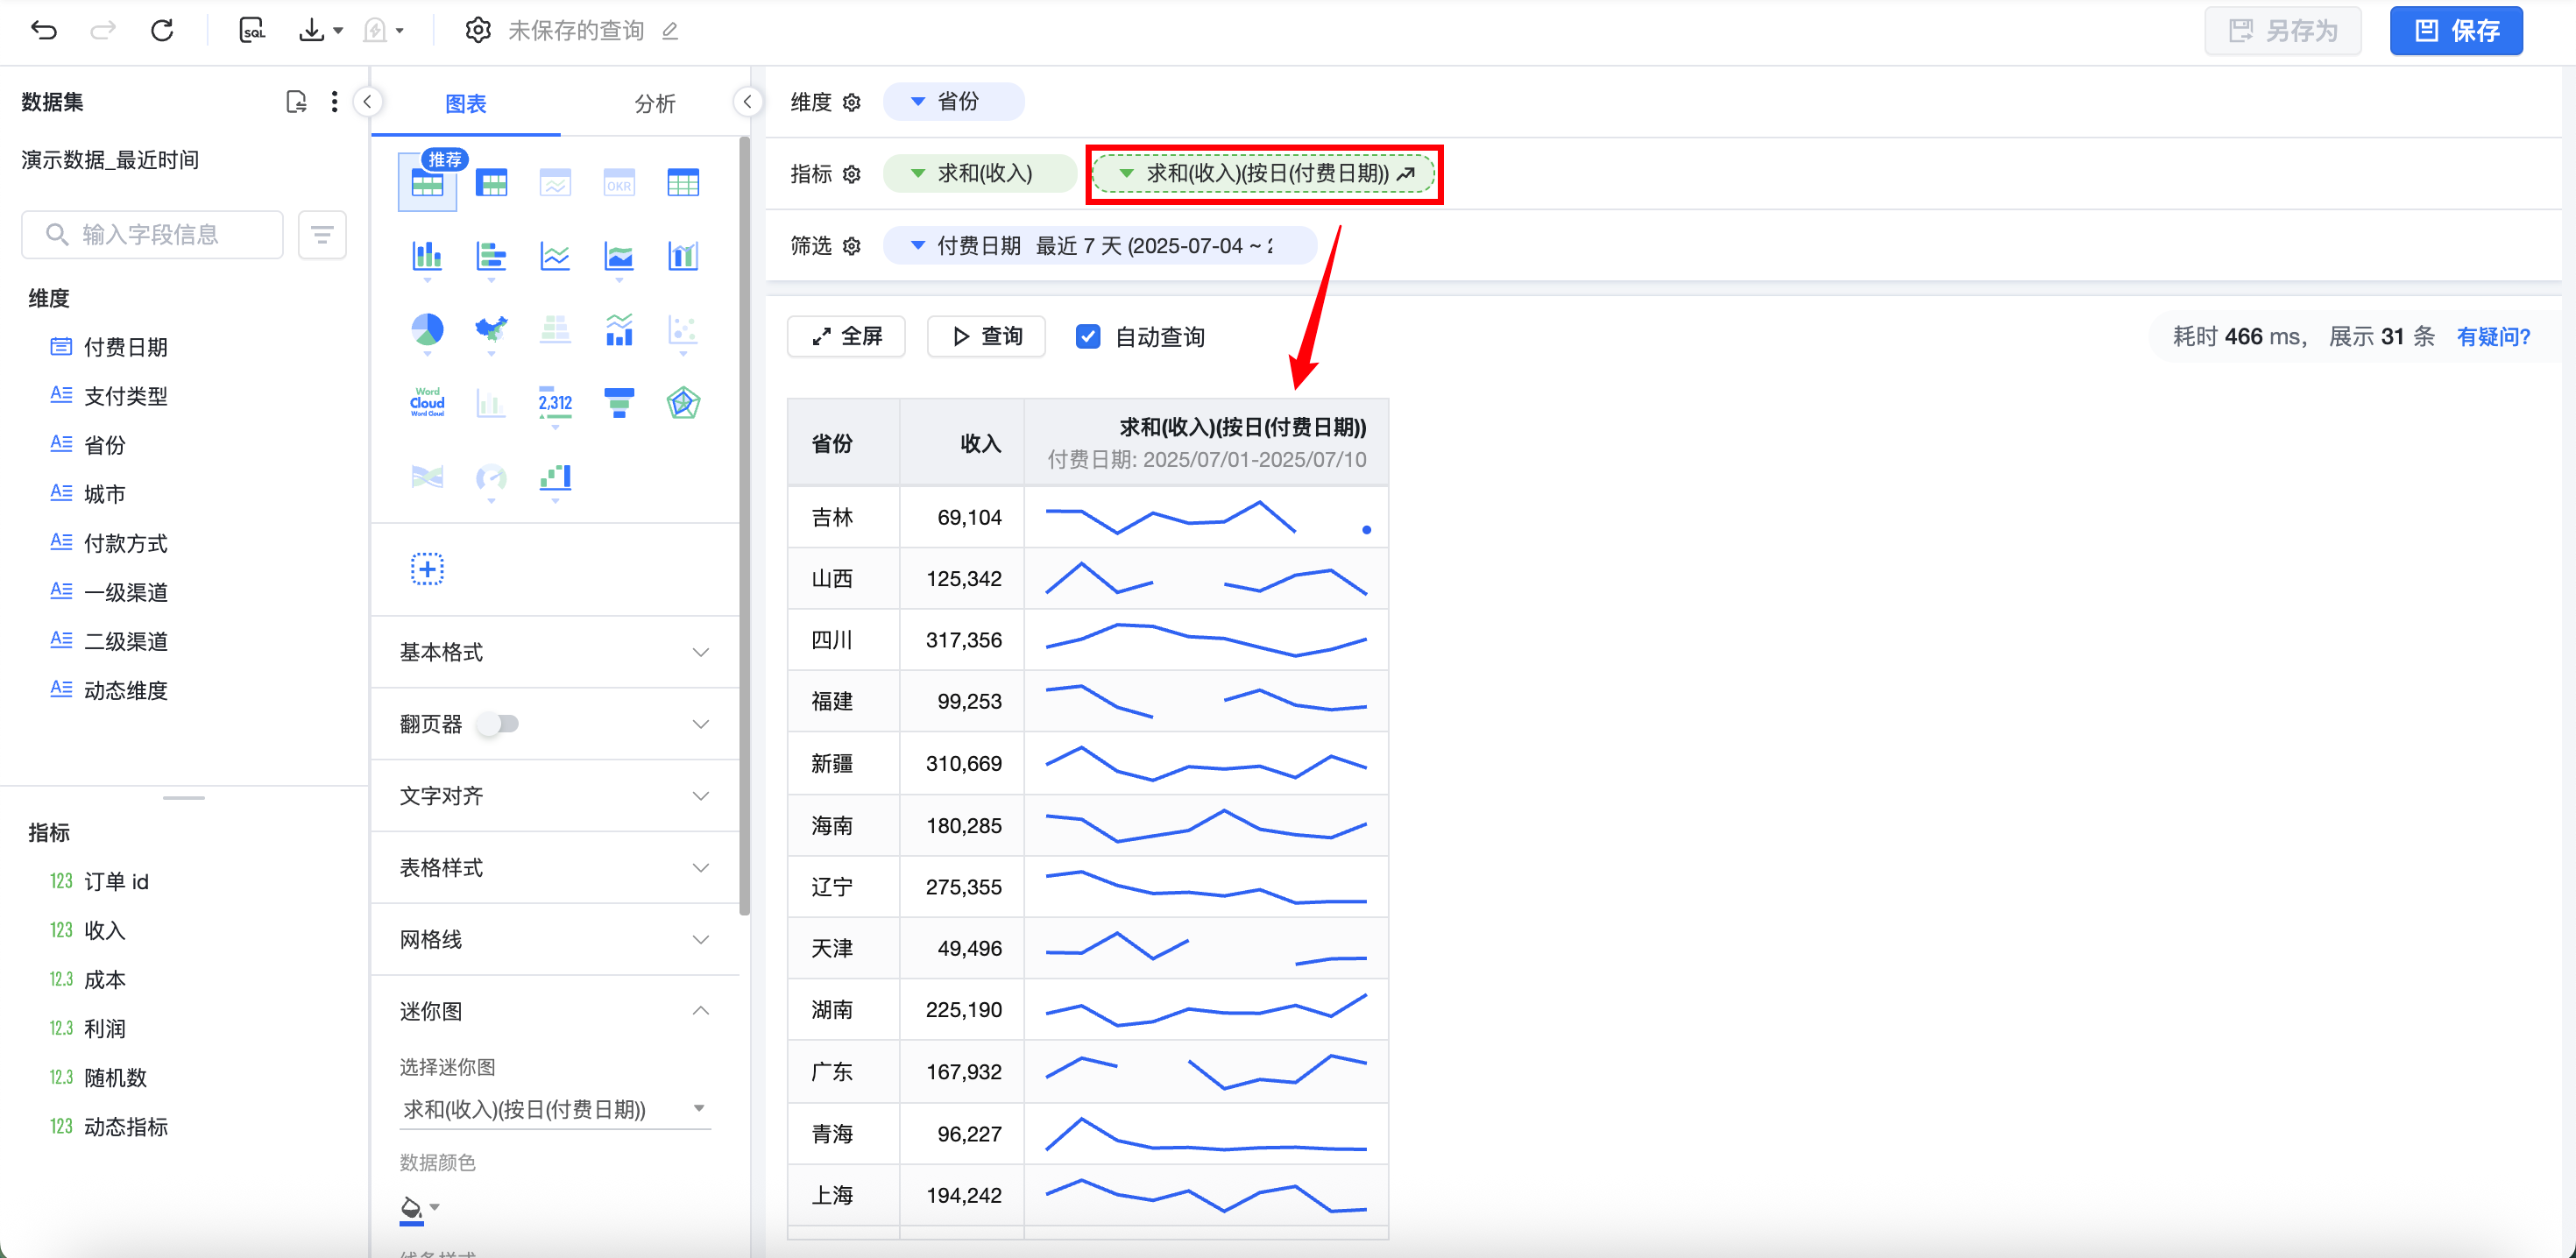The image size is (2576, 1258).
Task: Click the filter icon beside field search
Action: pyautogui.click(x=322, y=234)
